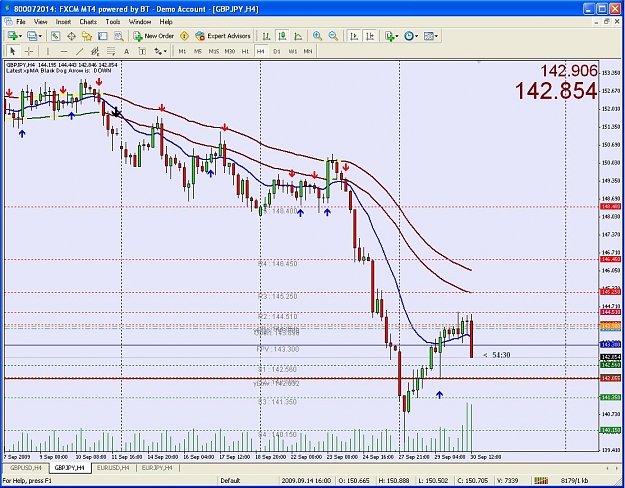
Task: Toggle the active H4 timeframe button
Action: point(261,51)
